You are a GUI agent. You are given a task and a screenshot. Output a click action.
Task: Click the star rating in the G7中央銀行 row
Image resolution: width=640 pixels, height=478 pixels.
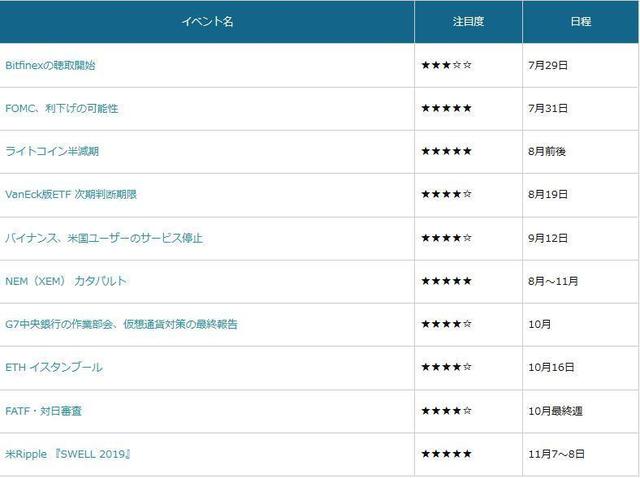coord(447,324)
